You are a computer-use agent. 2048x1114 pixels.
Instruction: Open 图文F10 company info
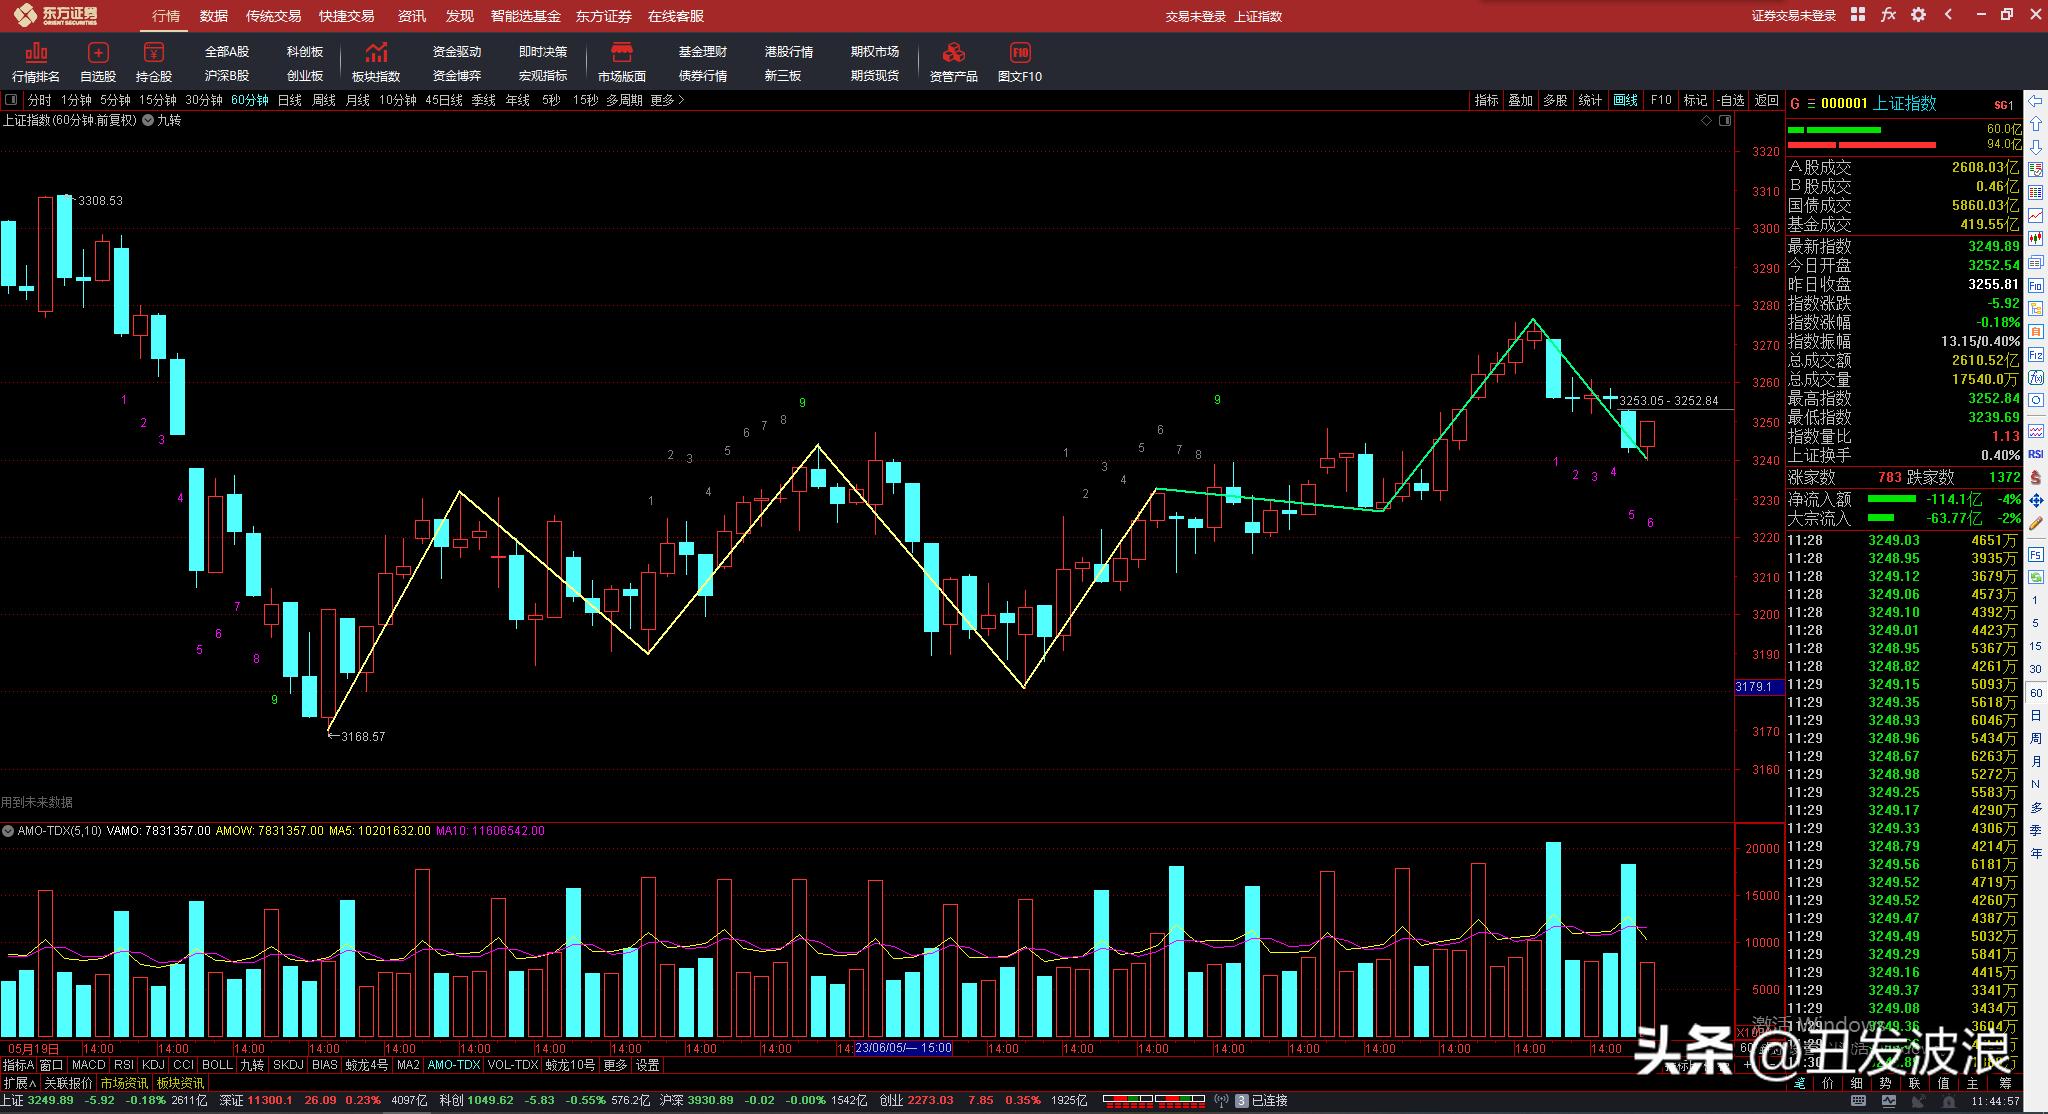click(1020, 61)
